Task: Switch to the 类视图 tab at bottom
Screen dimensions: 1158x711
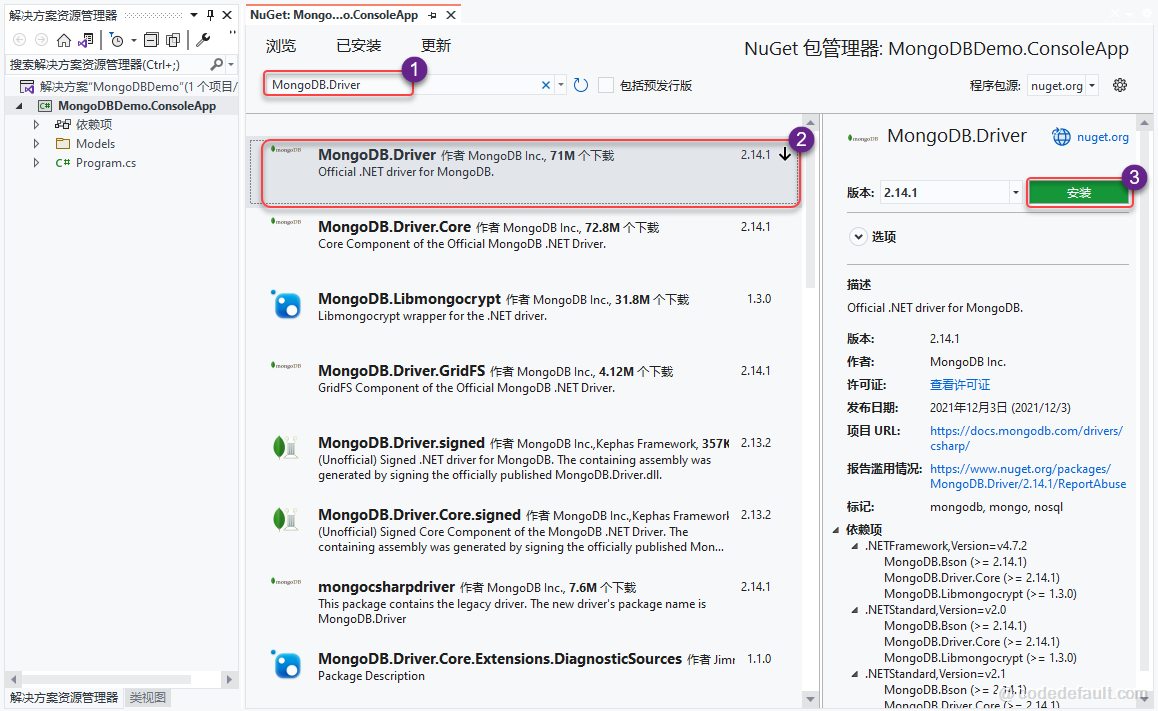Action: click(146, 697)
